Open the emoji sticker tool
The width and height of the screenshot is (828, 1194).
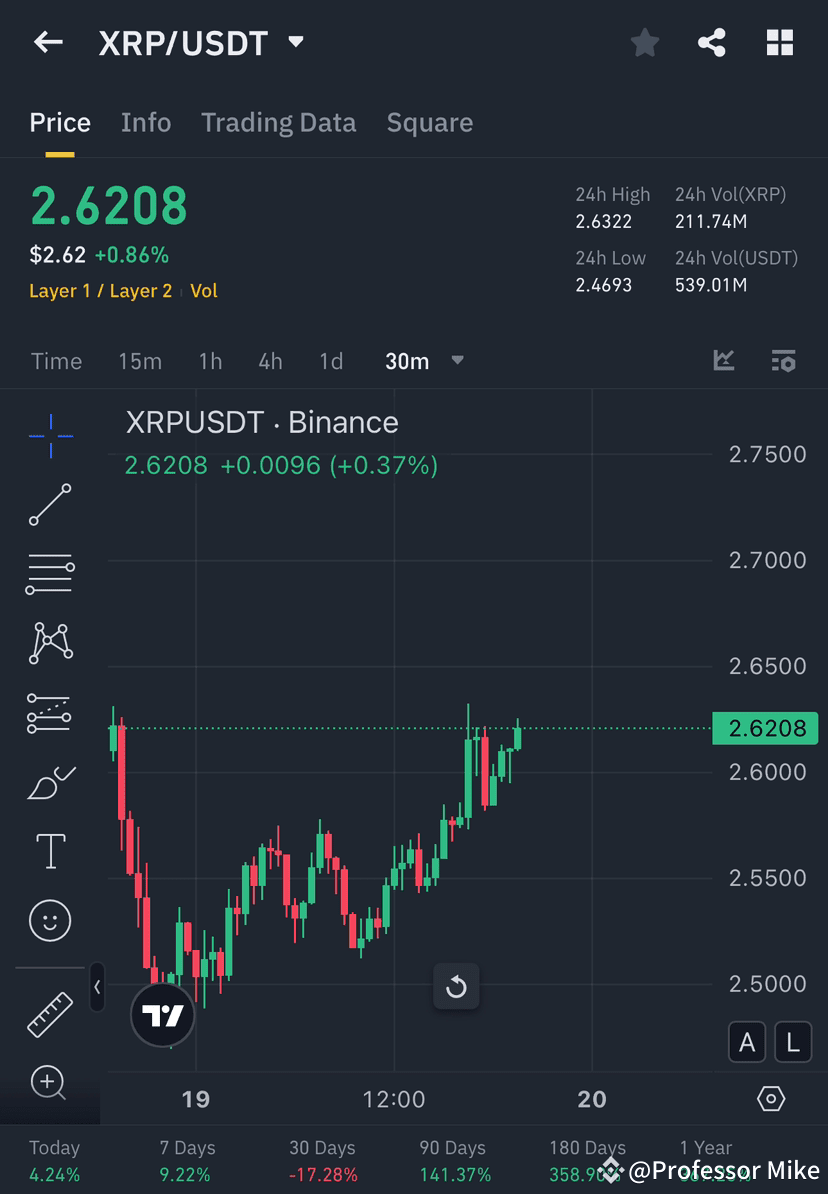point(50,920)
